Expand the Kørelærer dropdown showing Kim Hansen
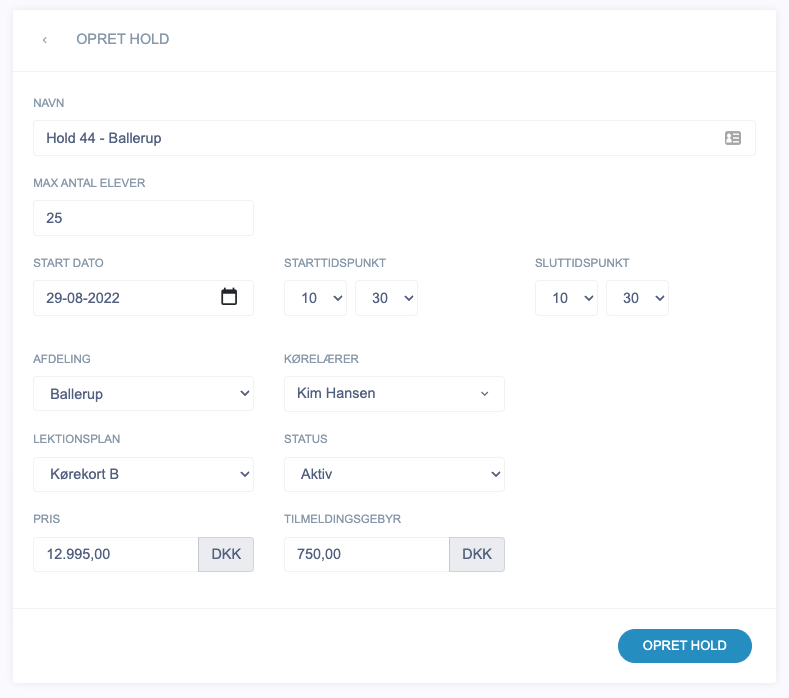789x698 pixels. pyautogui.click(x=394, y=394)
